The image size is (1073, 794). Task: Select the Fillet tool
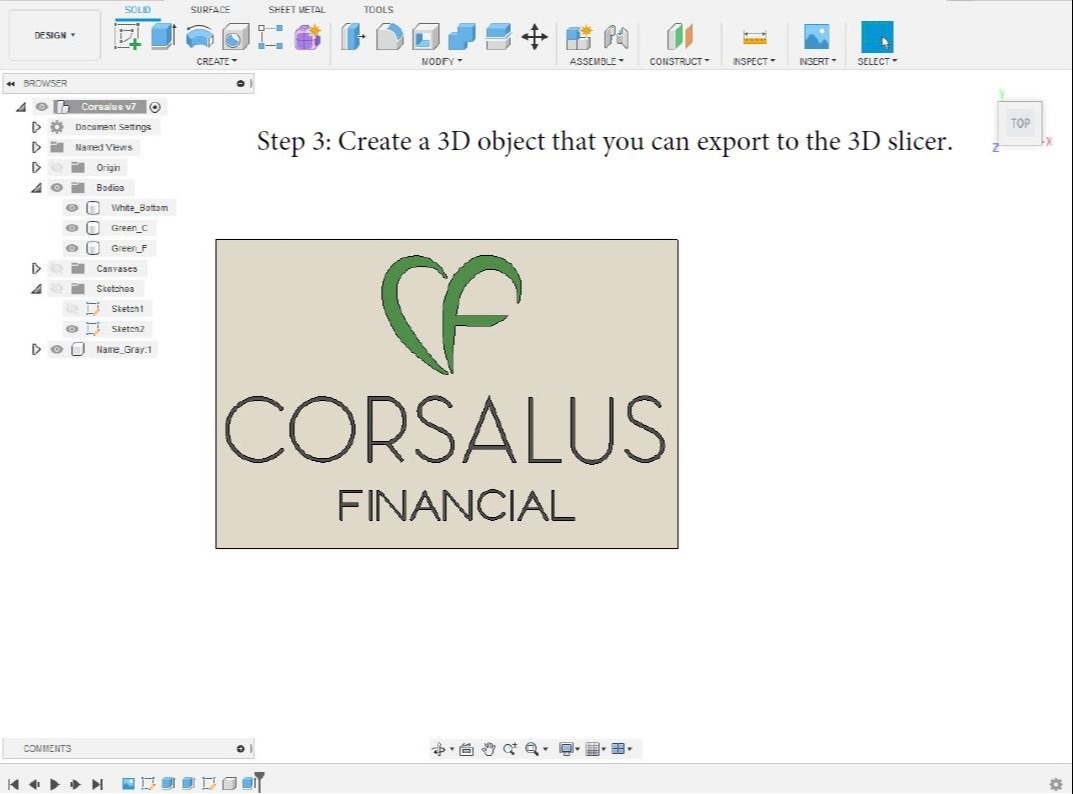(x=390, y=37)
